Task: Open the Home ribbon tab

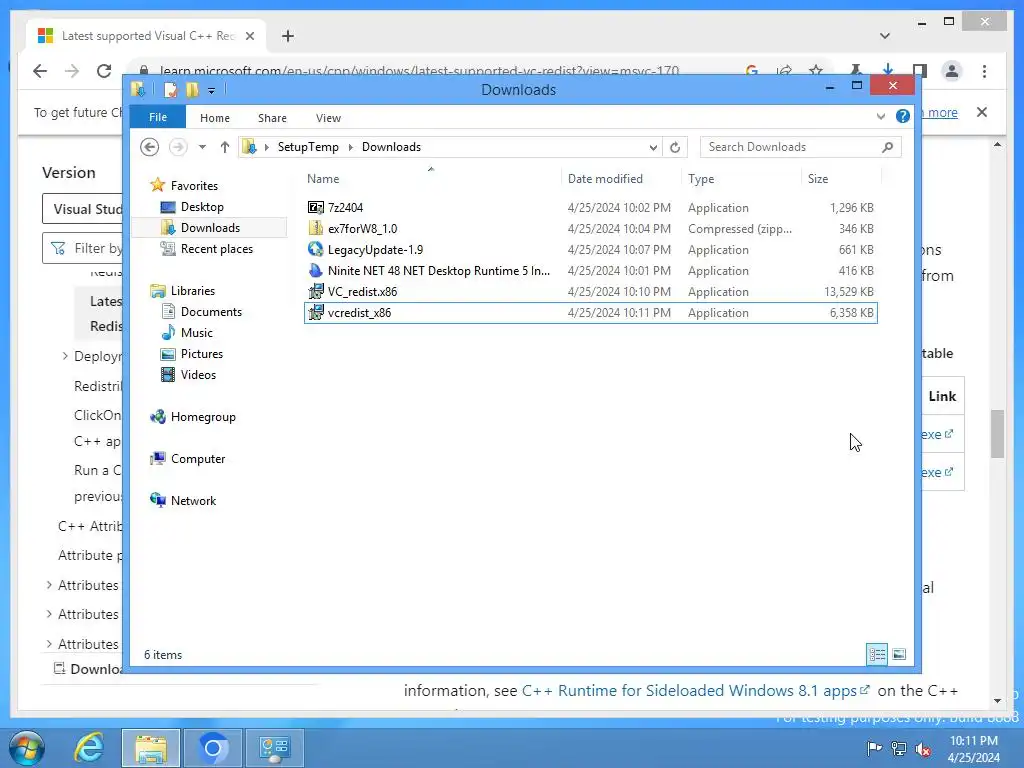Action: click(x=215, y=118)
